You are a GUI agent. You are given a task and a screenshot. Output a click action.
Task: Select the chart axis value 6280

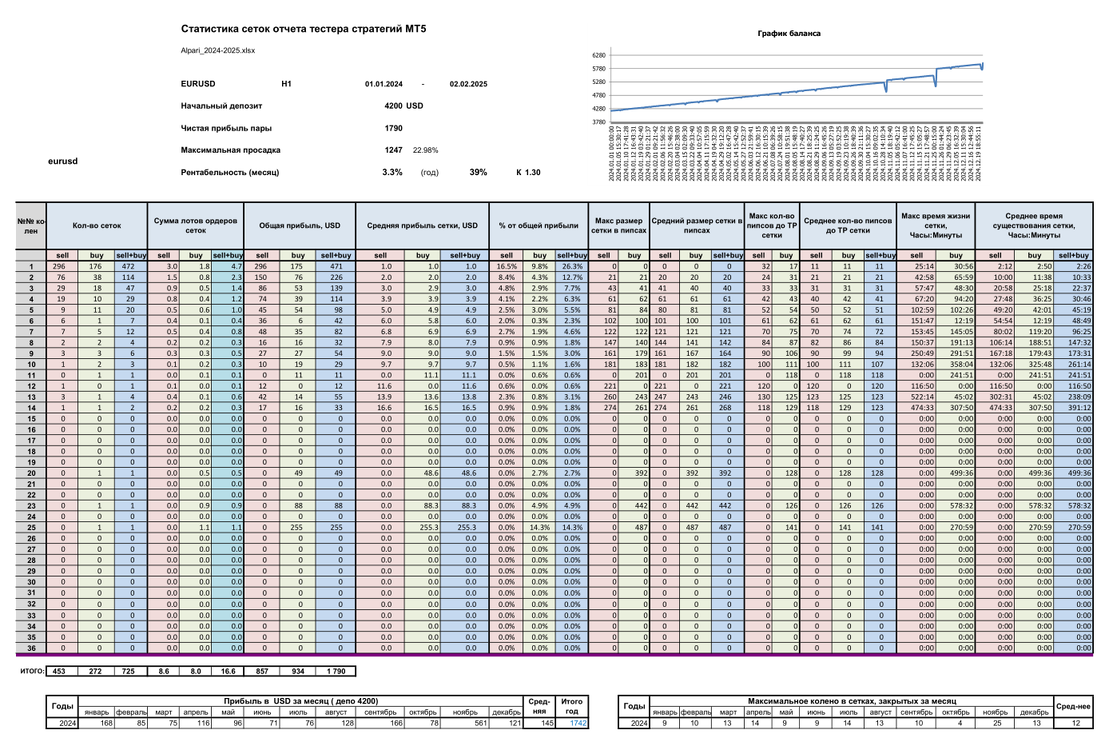[598, 55]
